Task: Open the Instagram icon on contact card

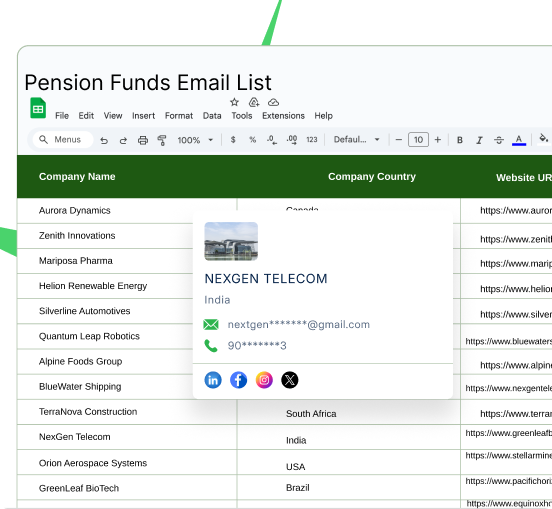Action: pos(264,380)
